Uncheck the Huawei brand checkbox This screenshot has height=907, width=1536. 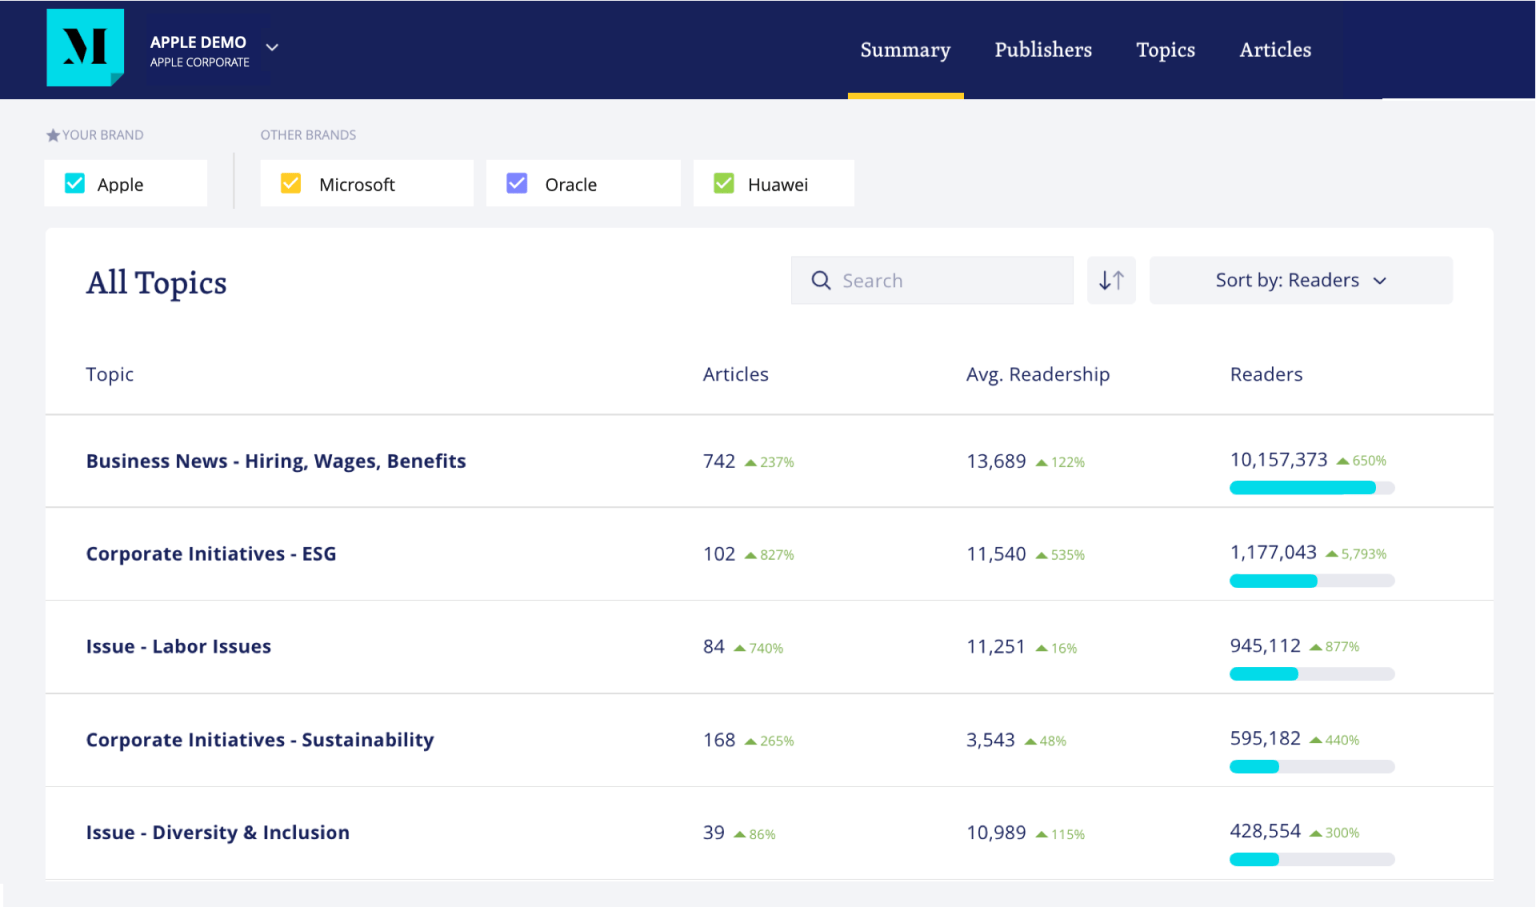(x=724, y=184)
